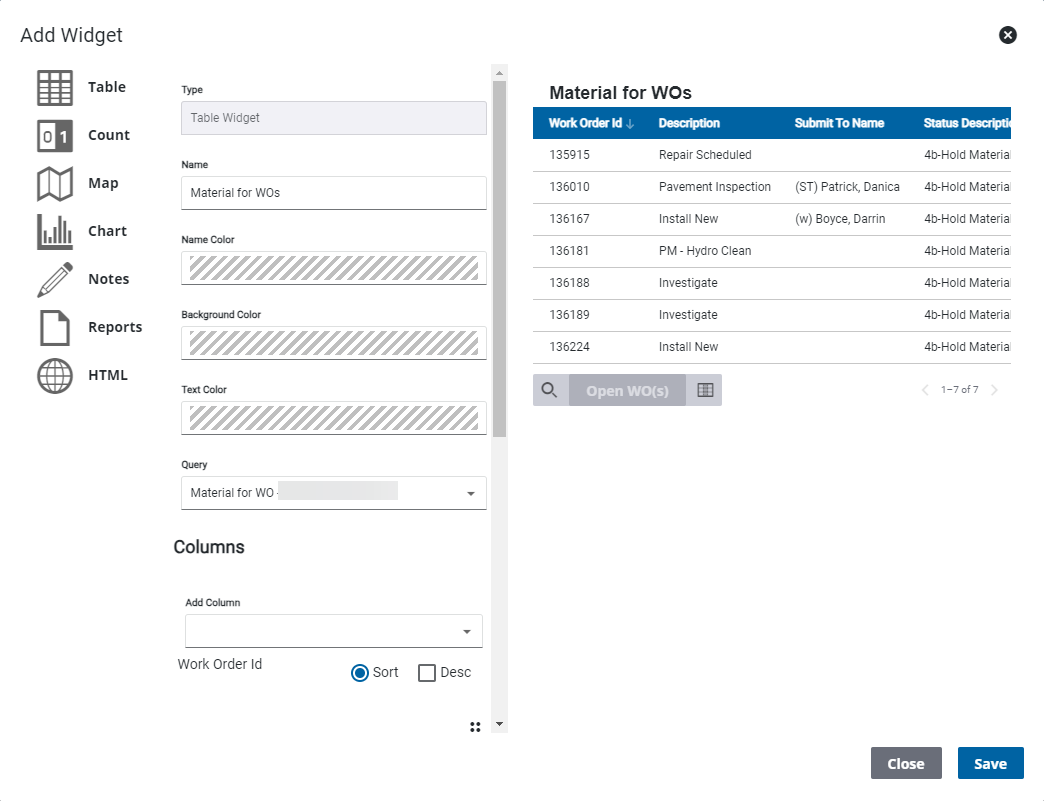Click the sort arrow on Work Order Id header
The height and width of the screenshot is (801, 1044).
[630, 124]
